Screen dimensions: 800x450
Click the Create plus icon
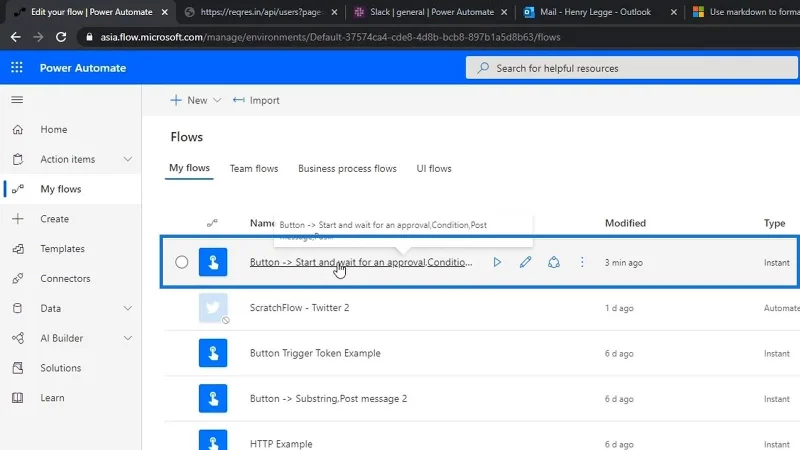[17, 219]
